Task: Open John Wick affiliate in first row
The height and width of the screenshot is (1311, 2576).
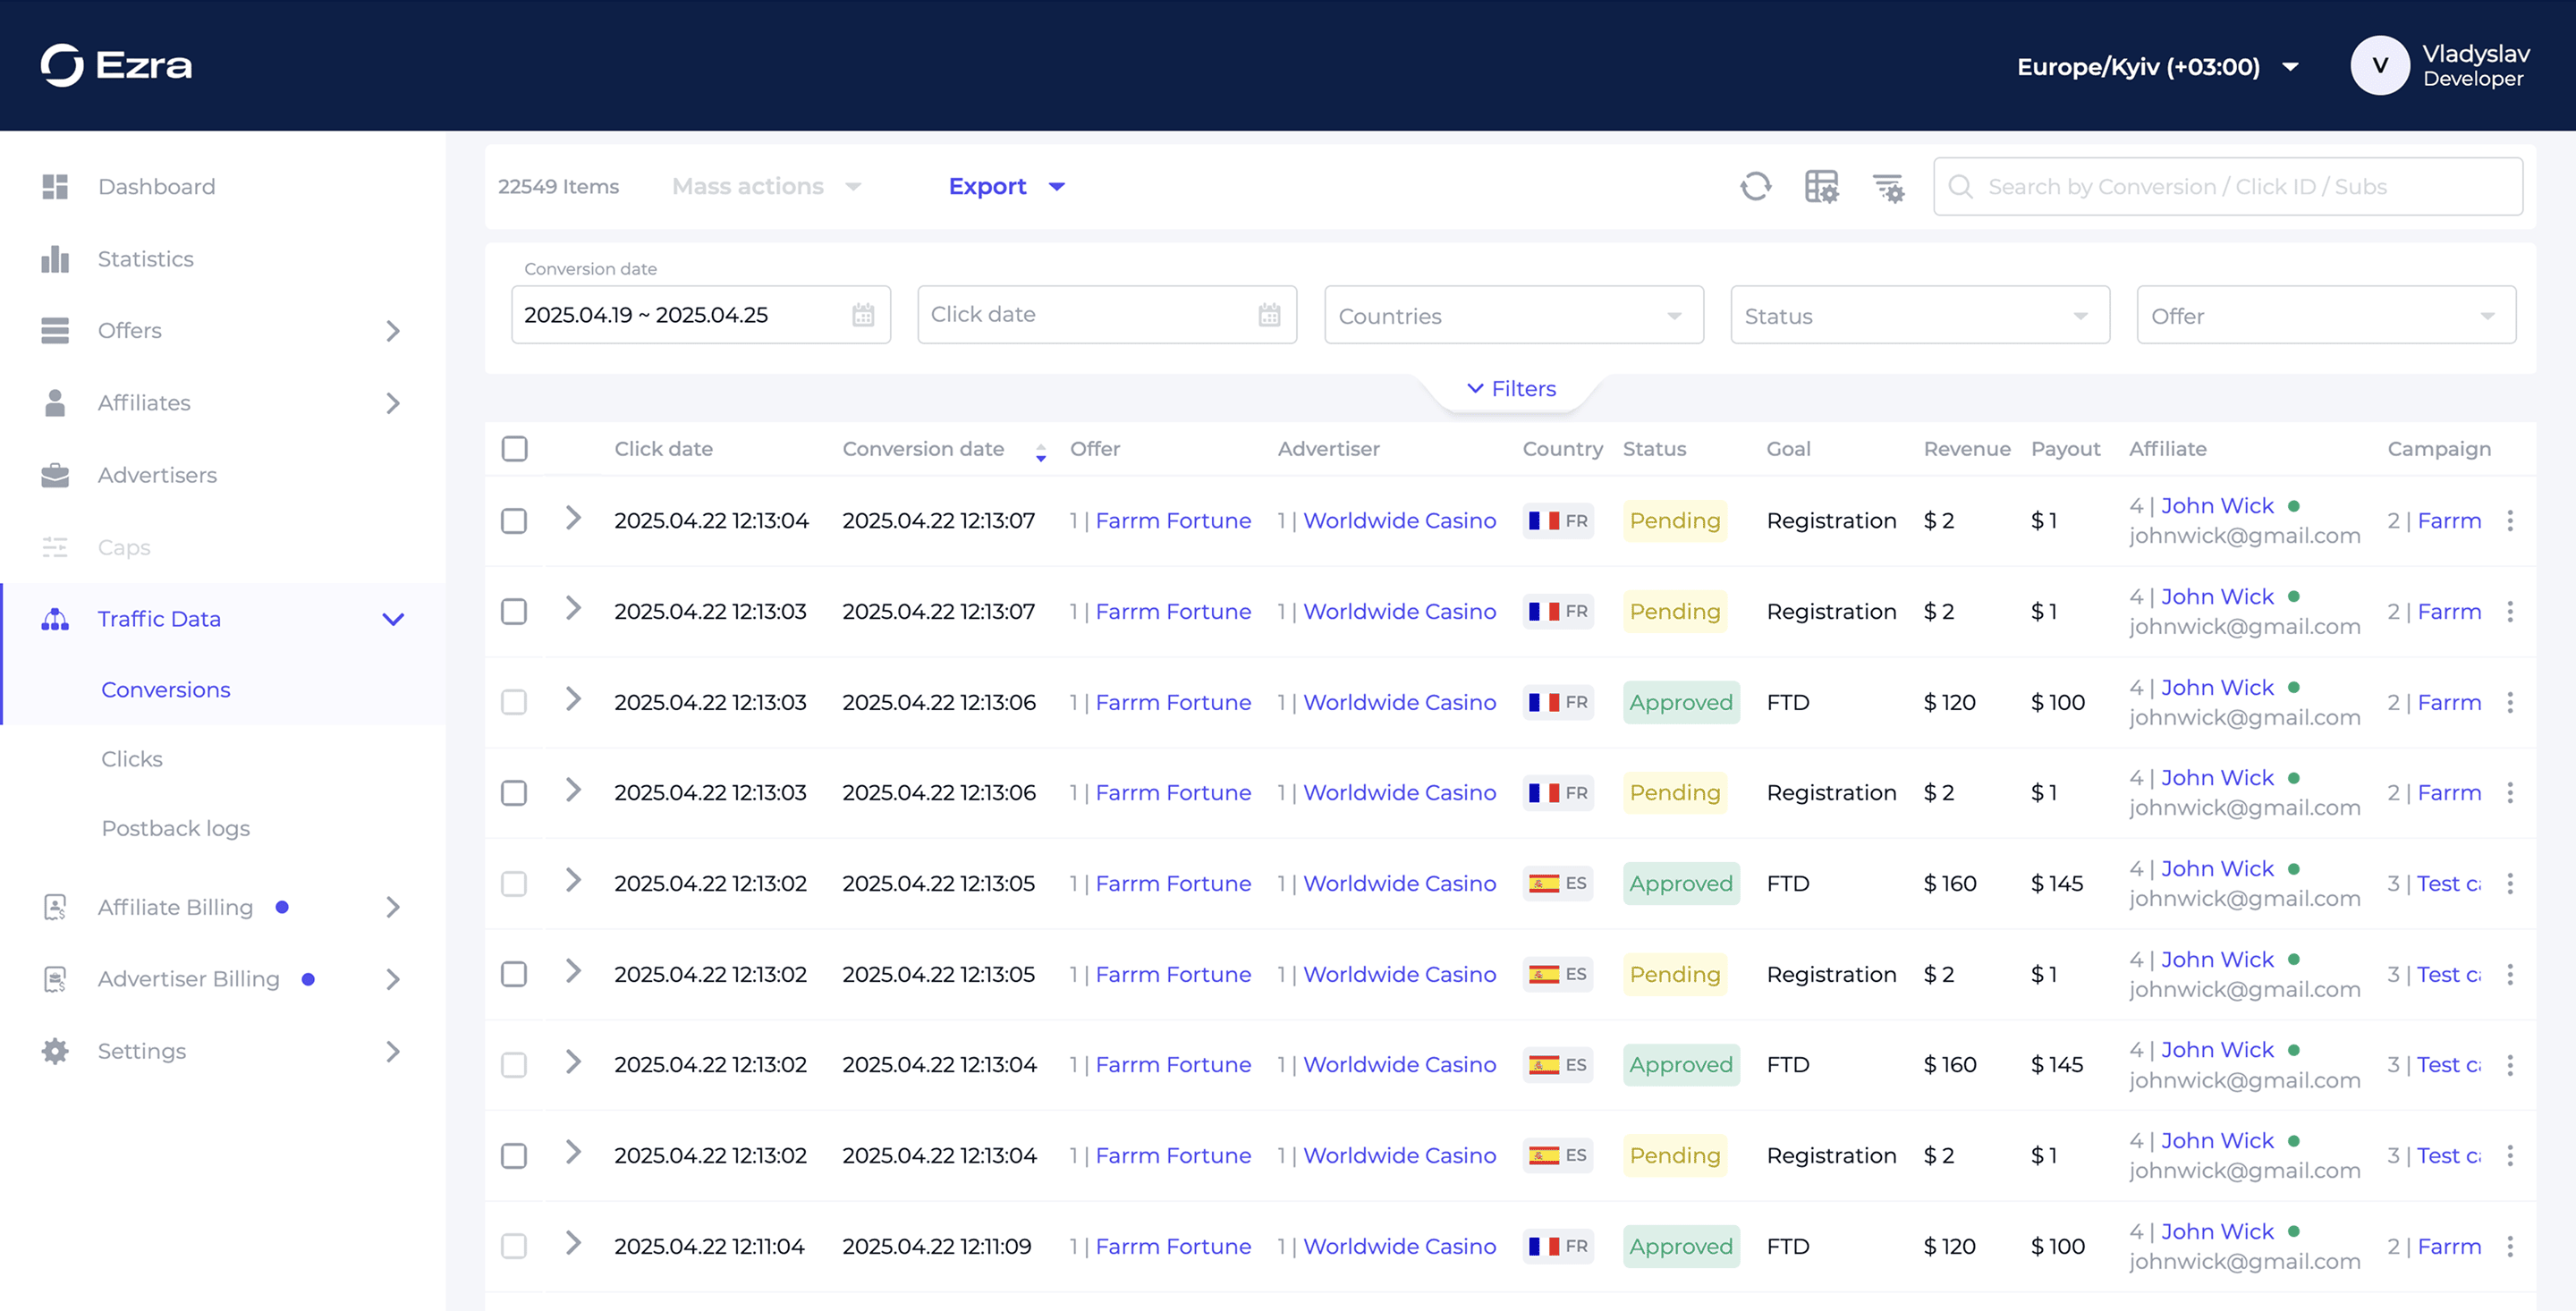Action: 2217,506
